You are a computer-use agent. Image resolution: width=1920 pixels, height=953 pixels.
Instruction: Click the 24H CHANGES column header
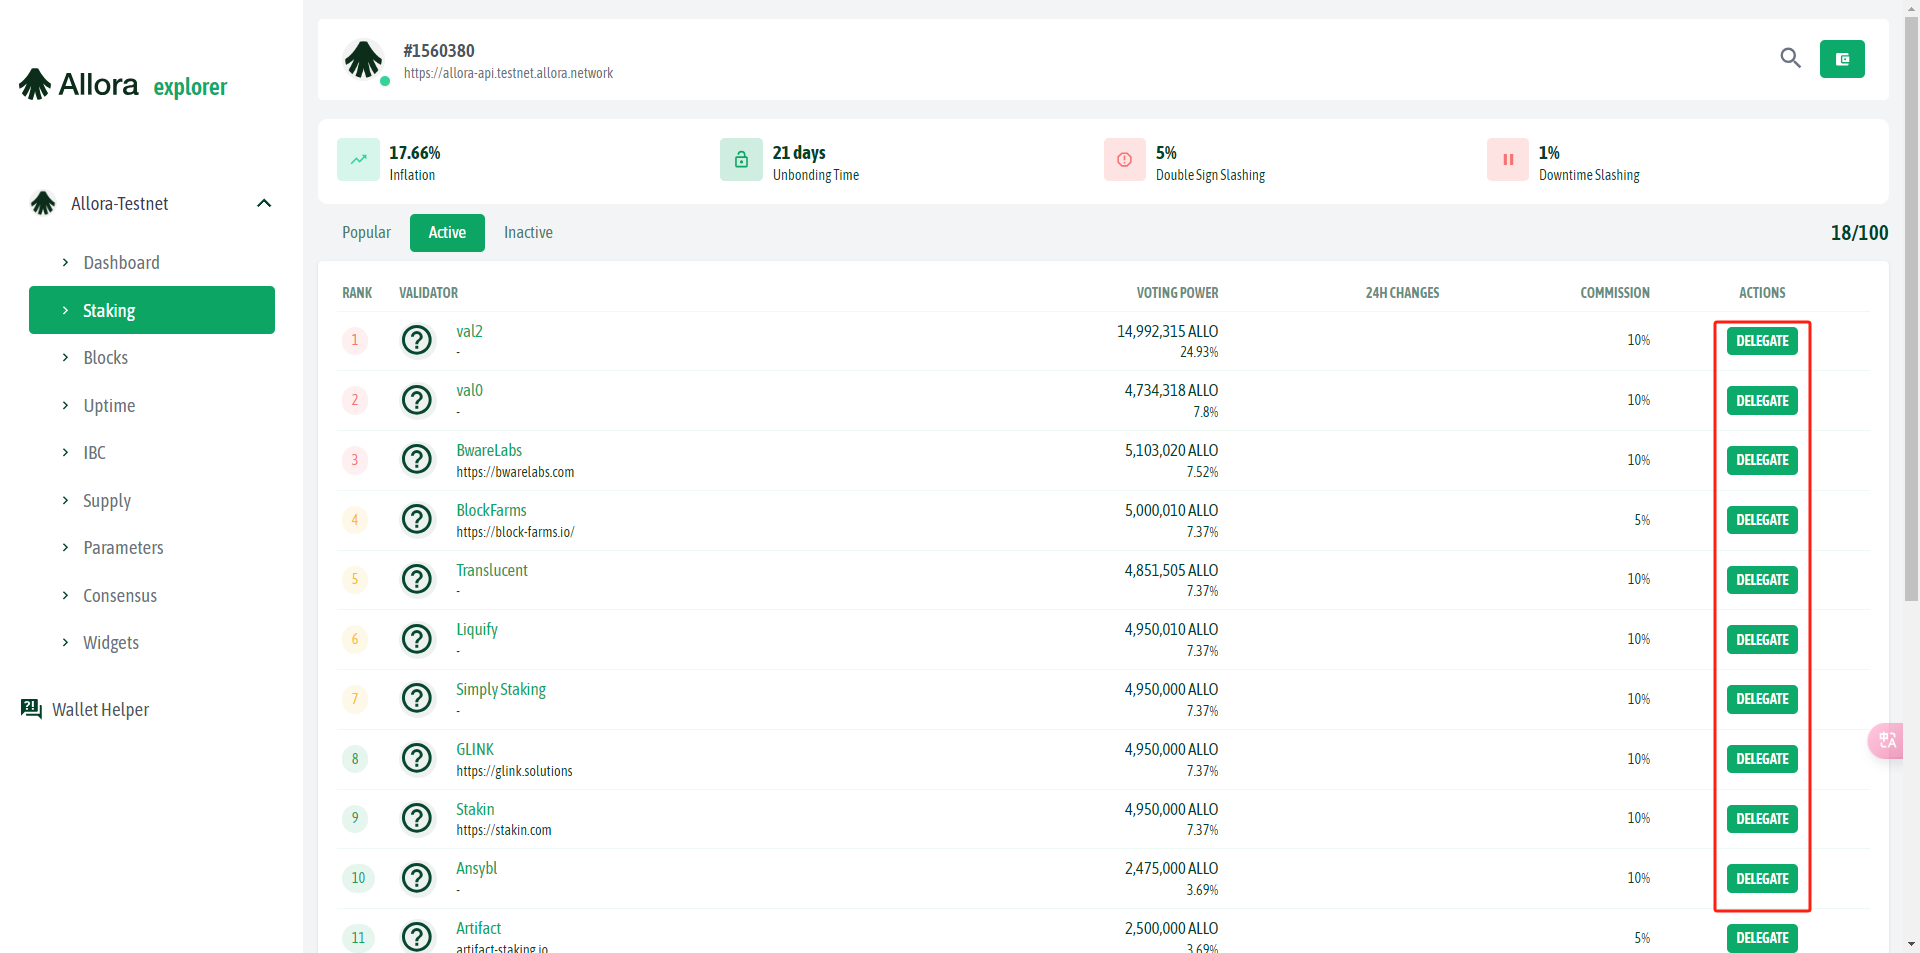[1402, 293]
